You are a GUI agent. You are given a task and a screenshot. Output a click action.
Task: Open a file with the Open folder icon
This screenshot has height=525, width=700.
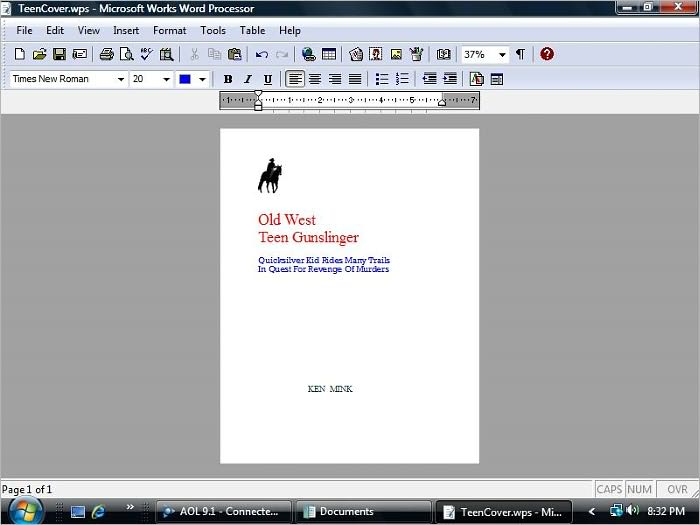(x=39, y=54)
